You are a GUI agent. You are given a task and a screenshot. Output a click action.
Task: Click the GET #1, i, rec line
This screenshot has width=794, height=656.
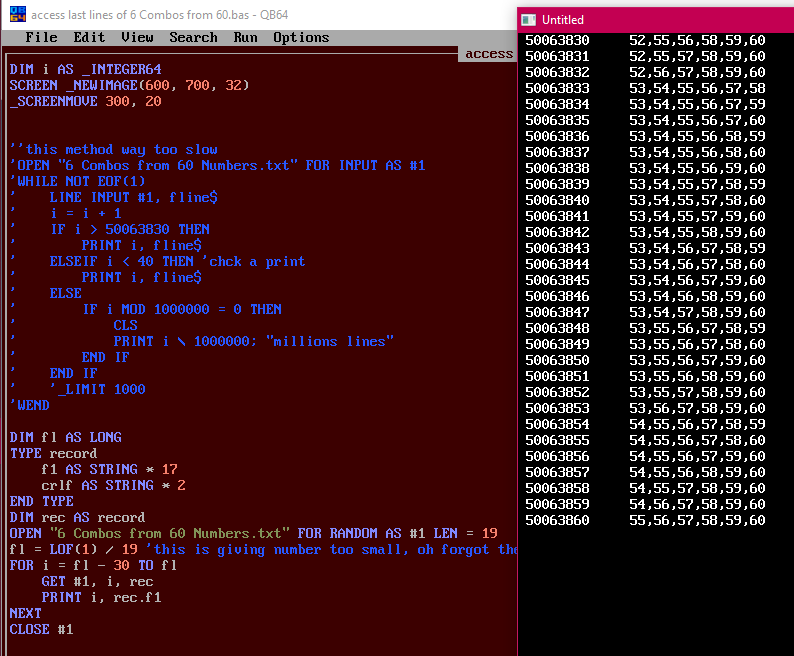(97, 582)
